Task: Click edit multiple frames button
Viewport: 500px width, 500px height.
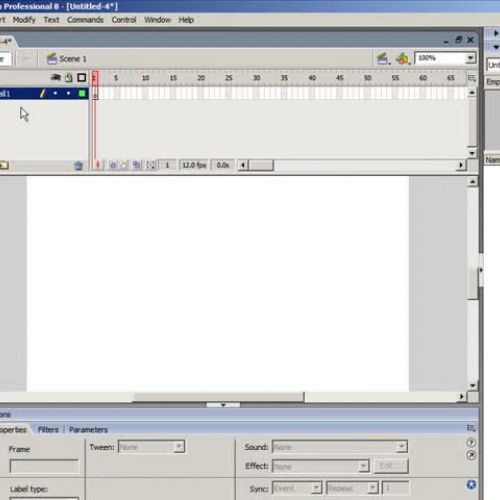Action: tap(137, 165)
